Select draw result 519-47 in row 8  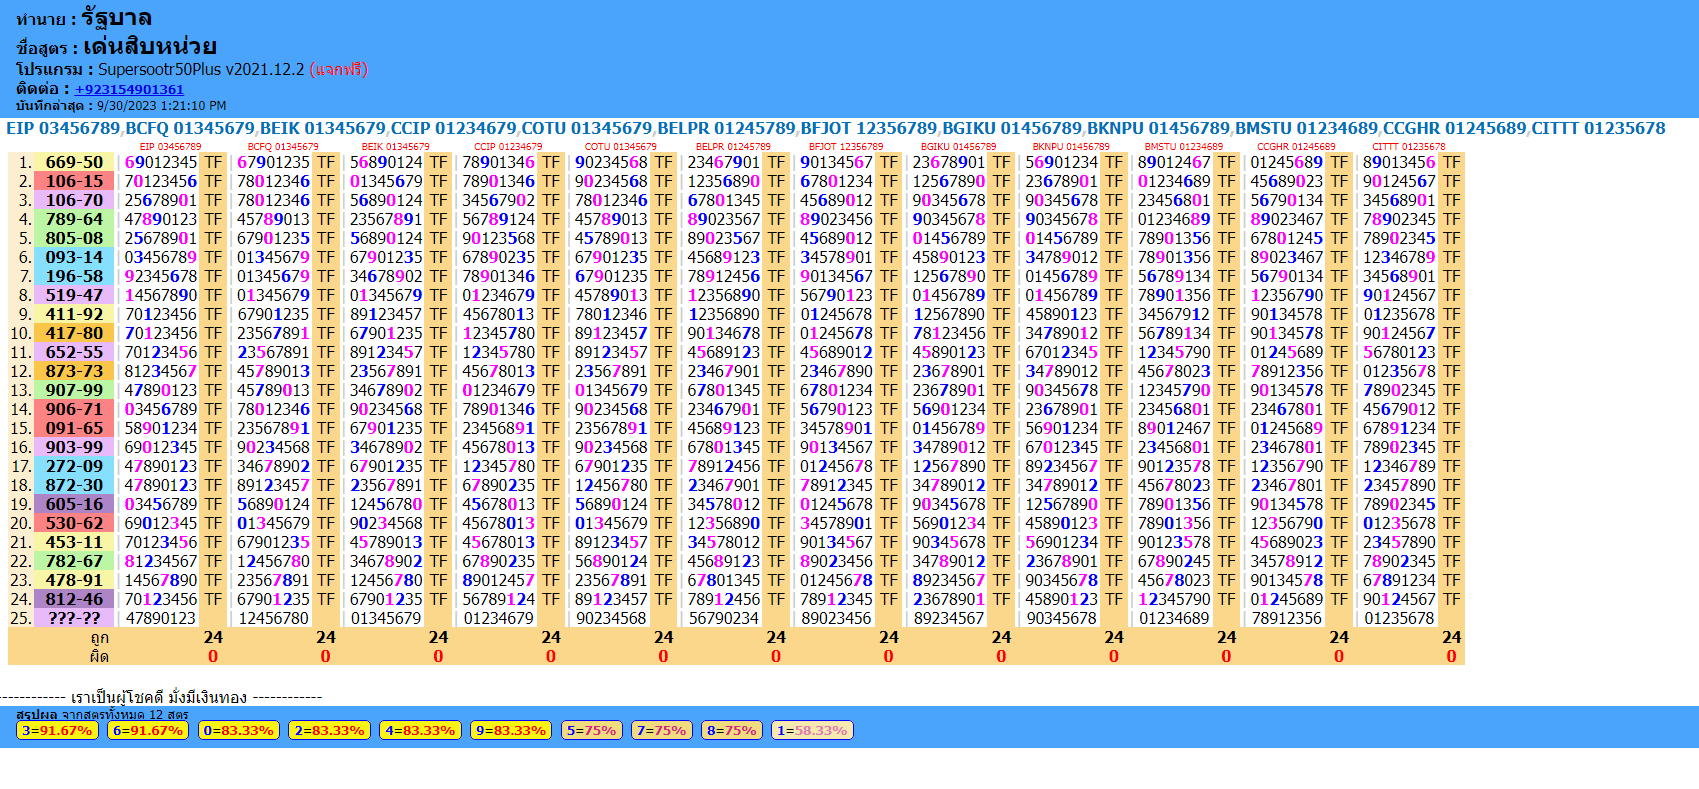[74, 295]
